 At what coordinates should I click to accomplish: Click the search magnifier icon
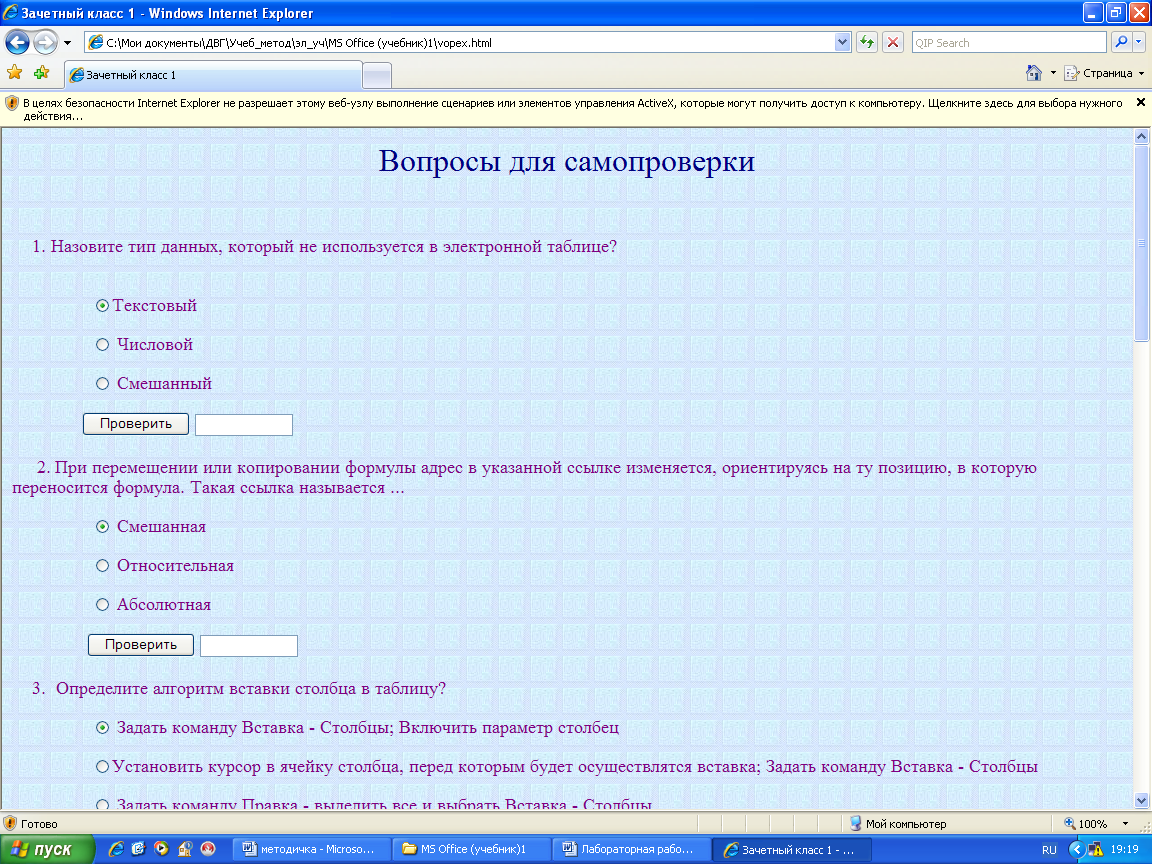click(x=1121, y=43)
